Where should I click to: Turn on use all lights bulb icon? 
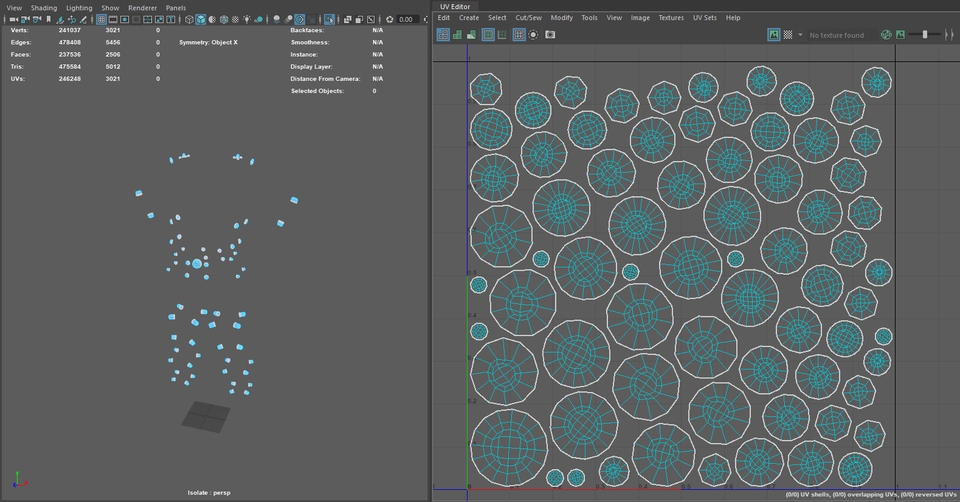[245, 19]
